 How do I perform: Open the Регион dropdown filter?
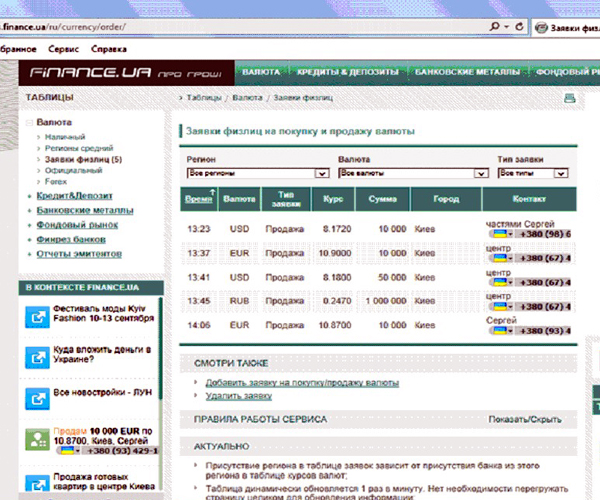[322, 173]
